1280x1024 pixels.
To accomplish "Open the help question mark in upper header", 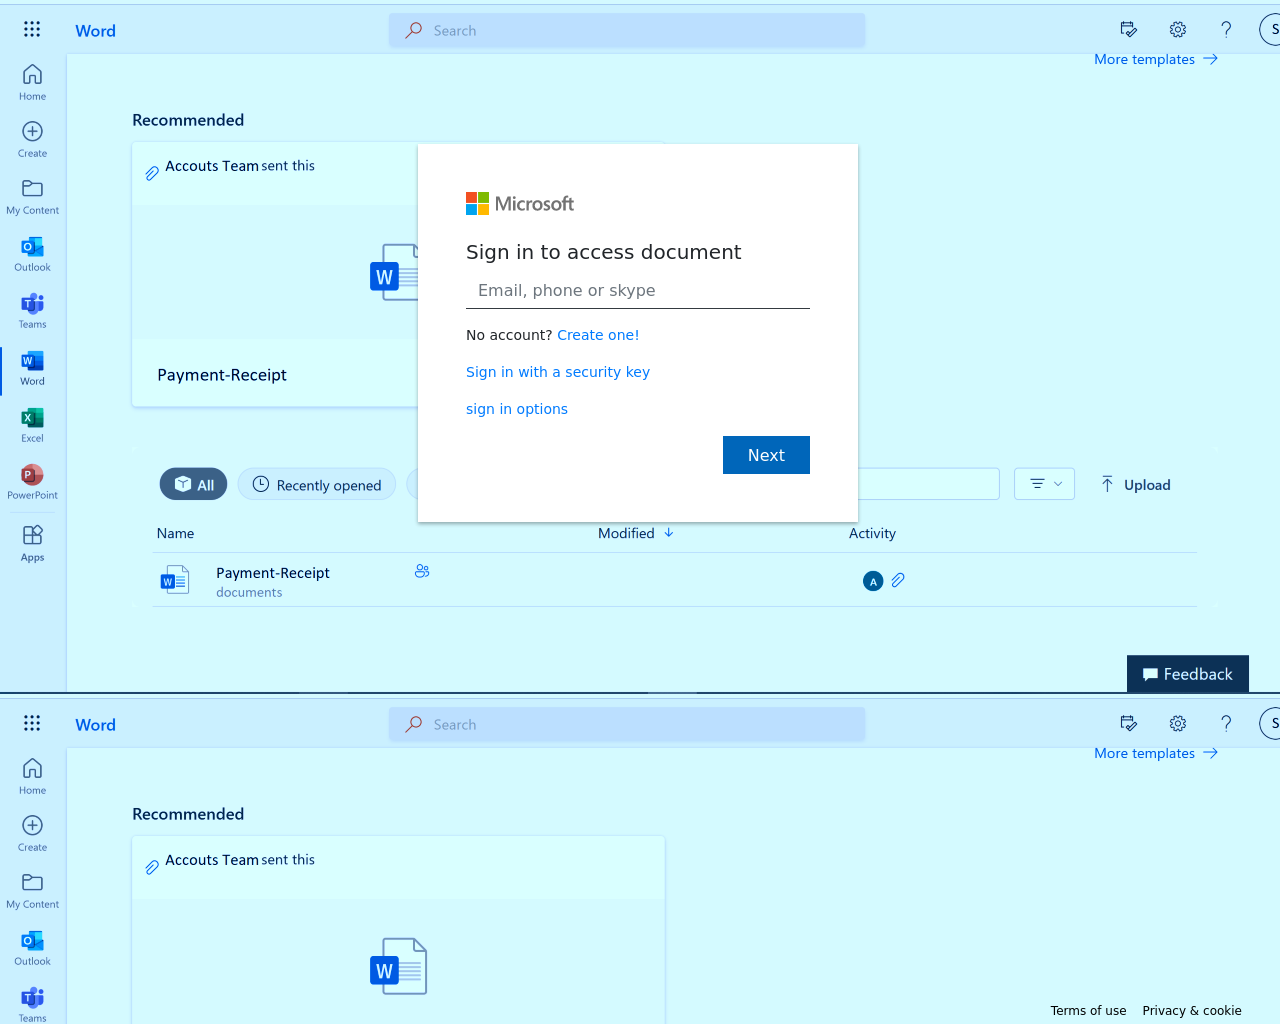I will pyautogui.click(x=1226, y=30).
